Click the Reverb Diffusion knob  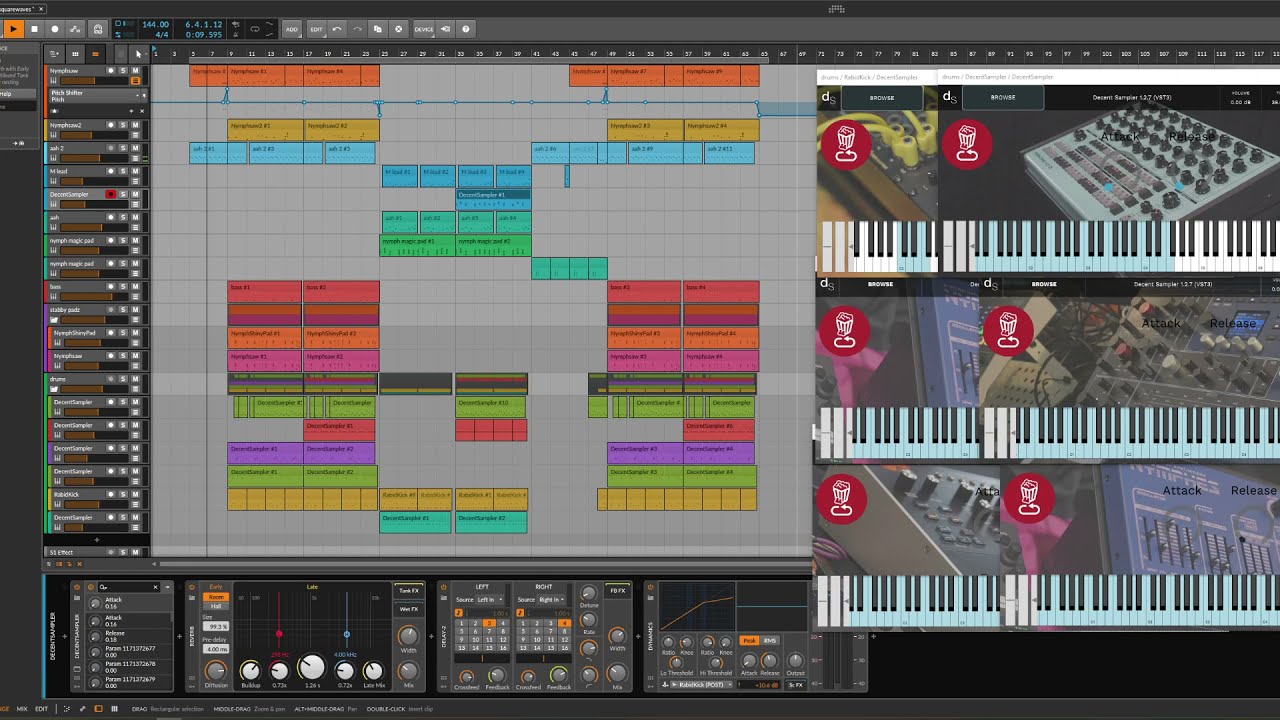(x=216, y=670)
